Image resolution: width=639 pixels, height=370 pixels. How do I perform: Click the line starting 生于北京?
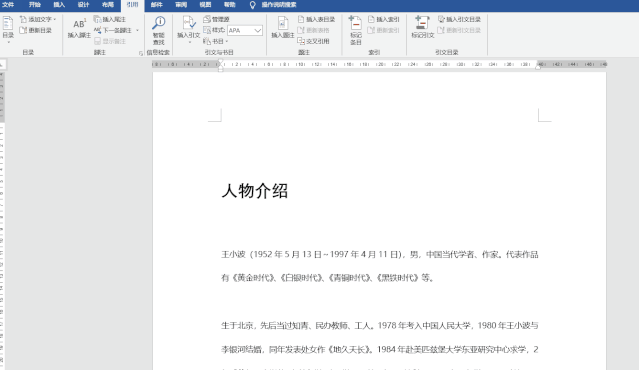pos(380,326)
